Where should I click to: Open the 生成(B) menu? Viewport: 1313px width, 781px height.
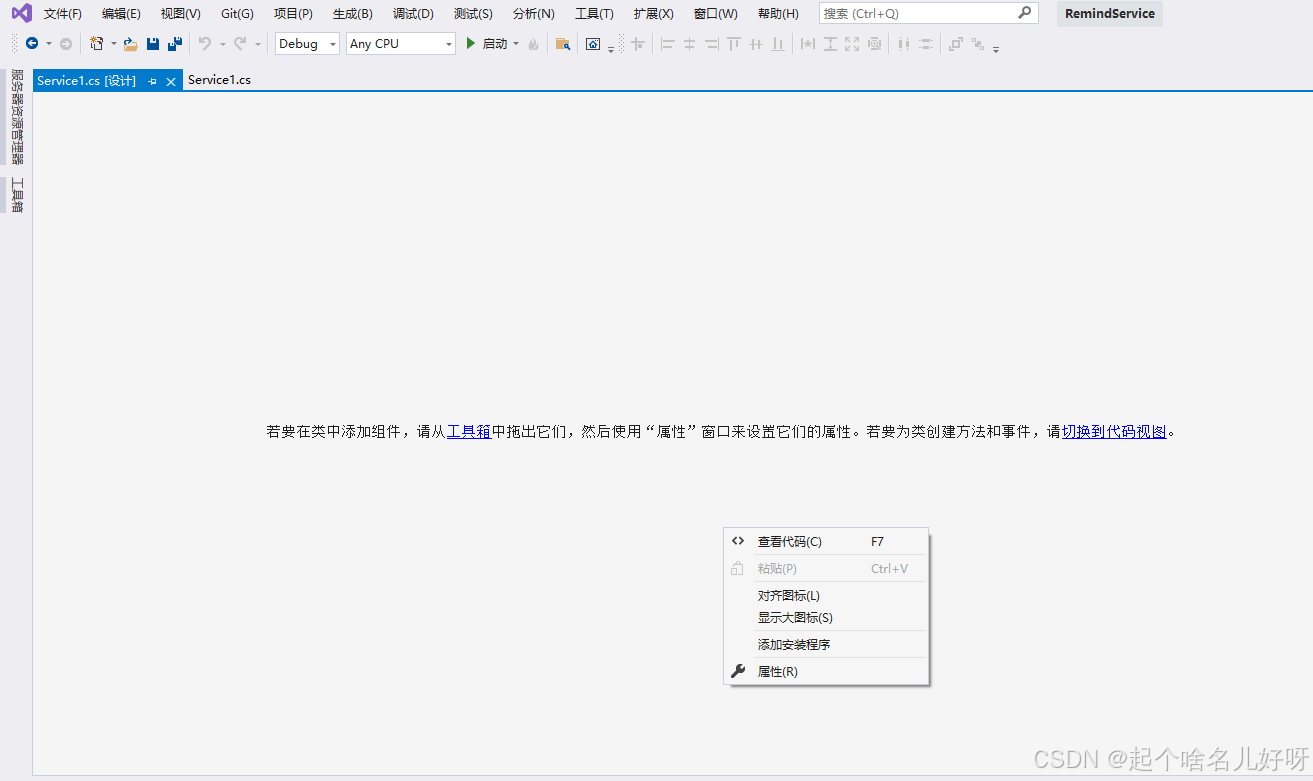pyautogui.click(x=352, y=14)
